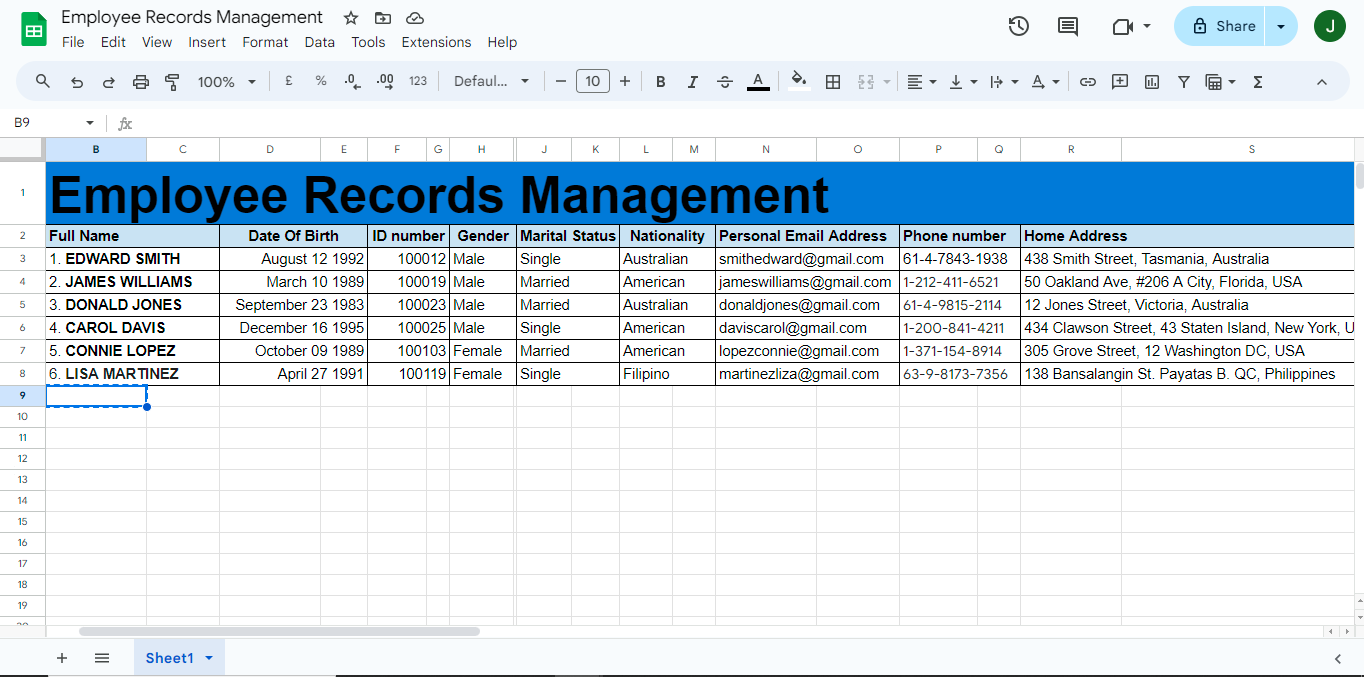Open the Edit menu
Screen dimensions: 1364x677
coord(113,42)
